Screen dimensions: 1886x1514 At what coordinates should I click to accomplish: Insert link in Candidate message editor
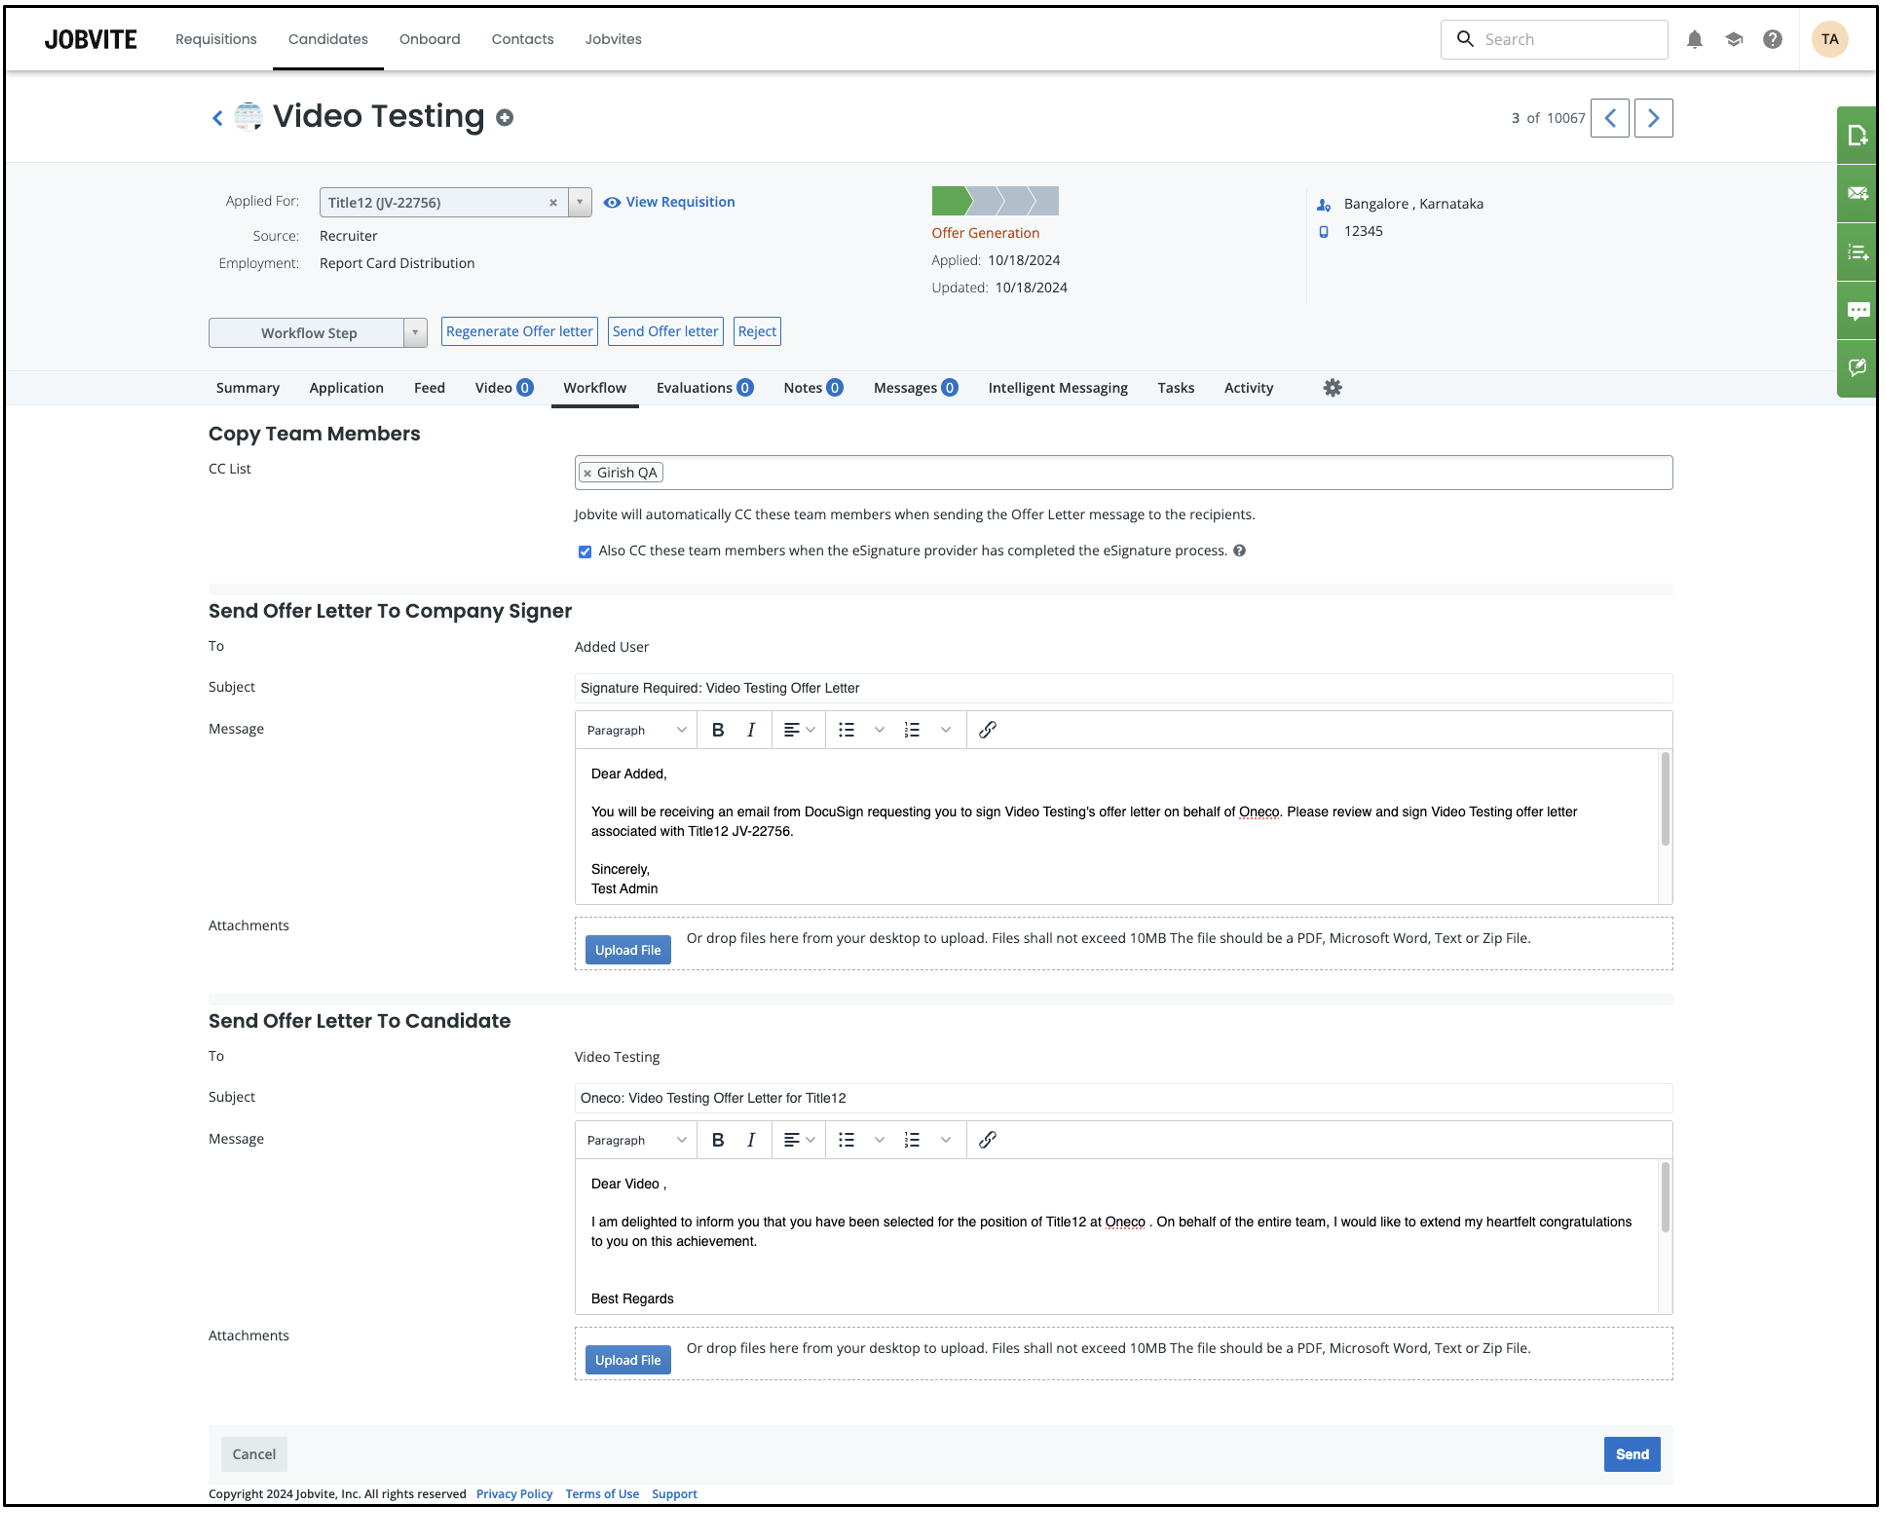point(987,1140)
